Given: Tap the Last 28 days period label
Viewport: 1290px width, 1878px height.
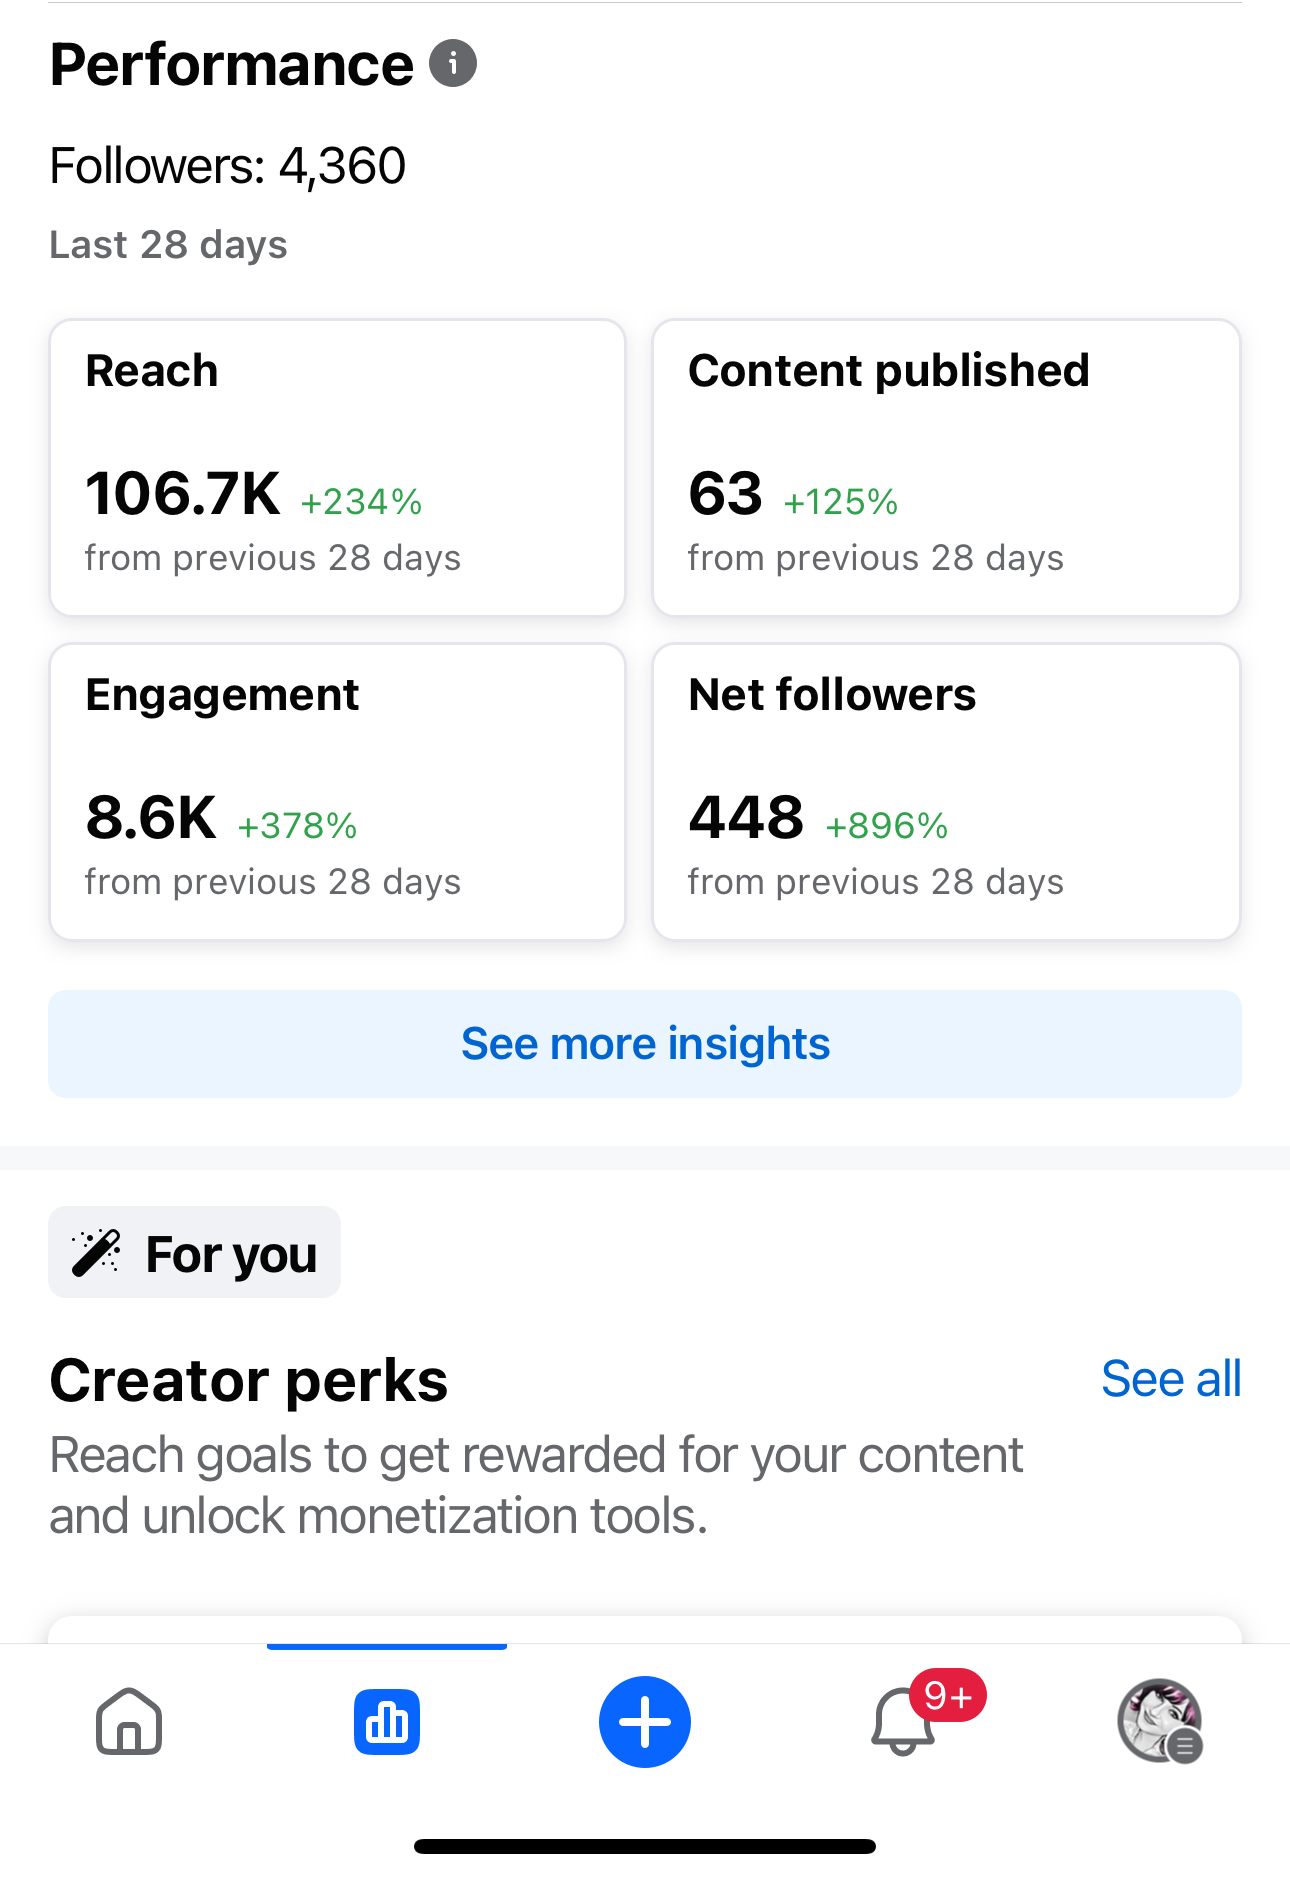Looking at the screenshot, I should coord(168,243).
